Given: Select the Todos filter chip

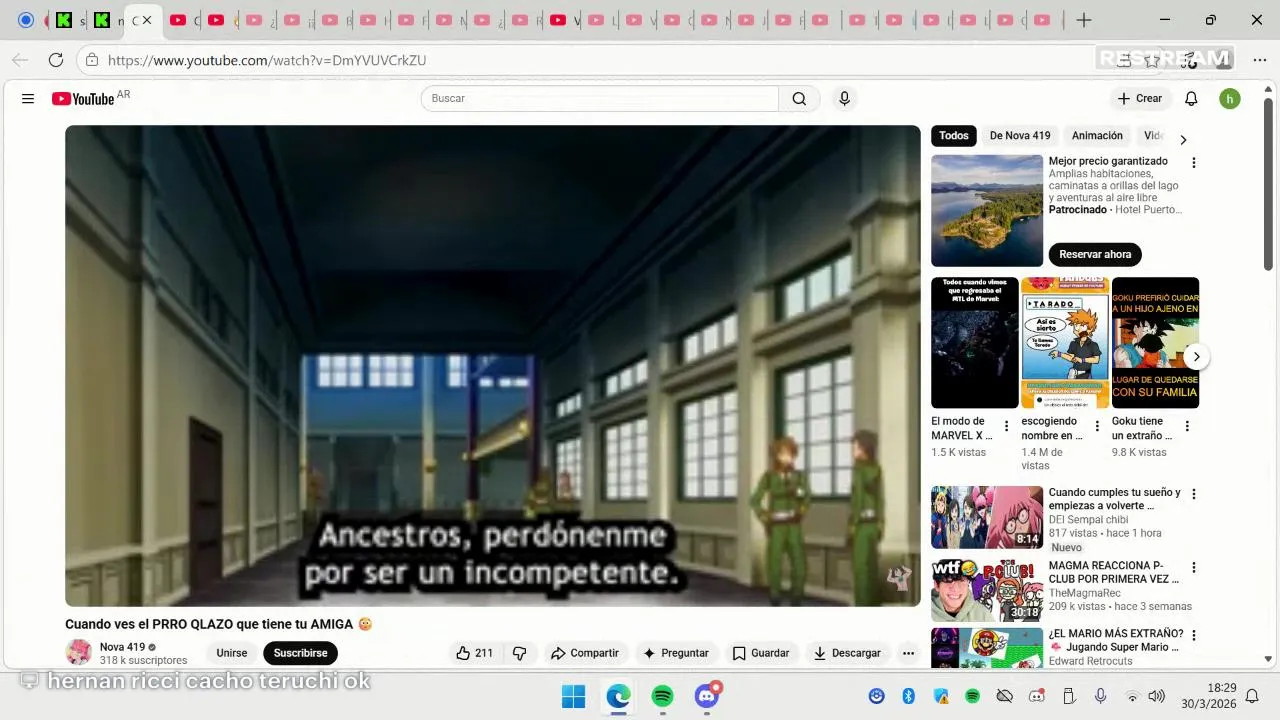Looking at the screenshot, I should [954, 136].
